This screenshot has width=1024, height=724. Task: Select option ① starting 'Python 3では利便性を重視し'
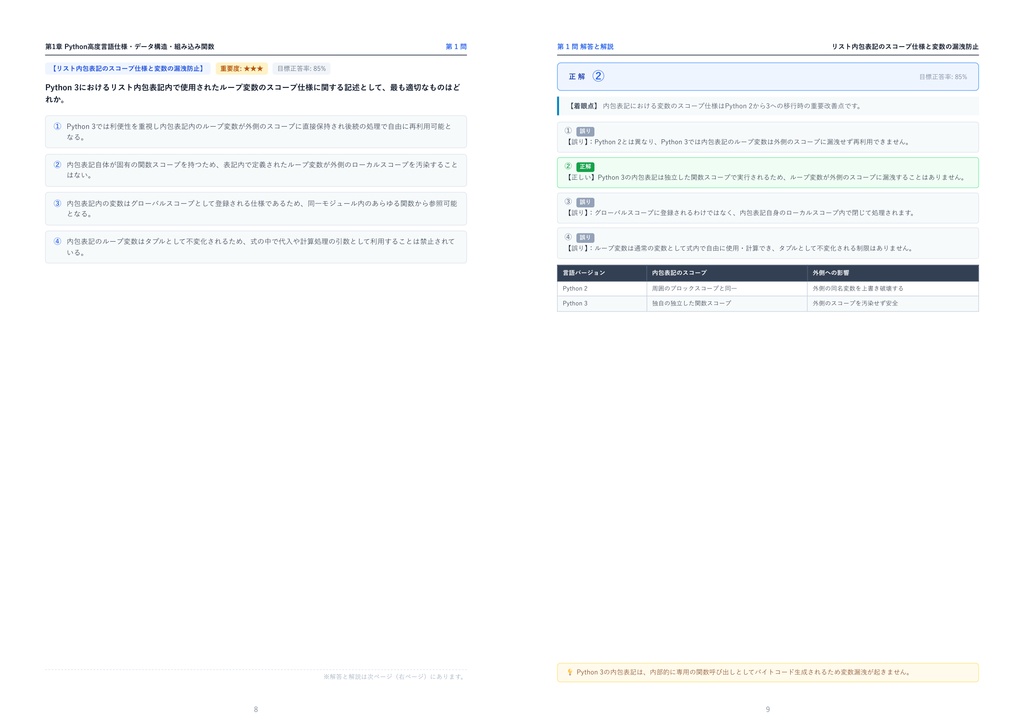click(256, 132)
